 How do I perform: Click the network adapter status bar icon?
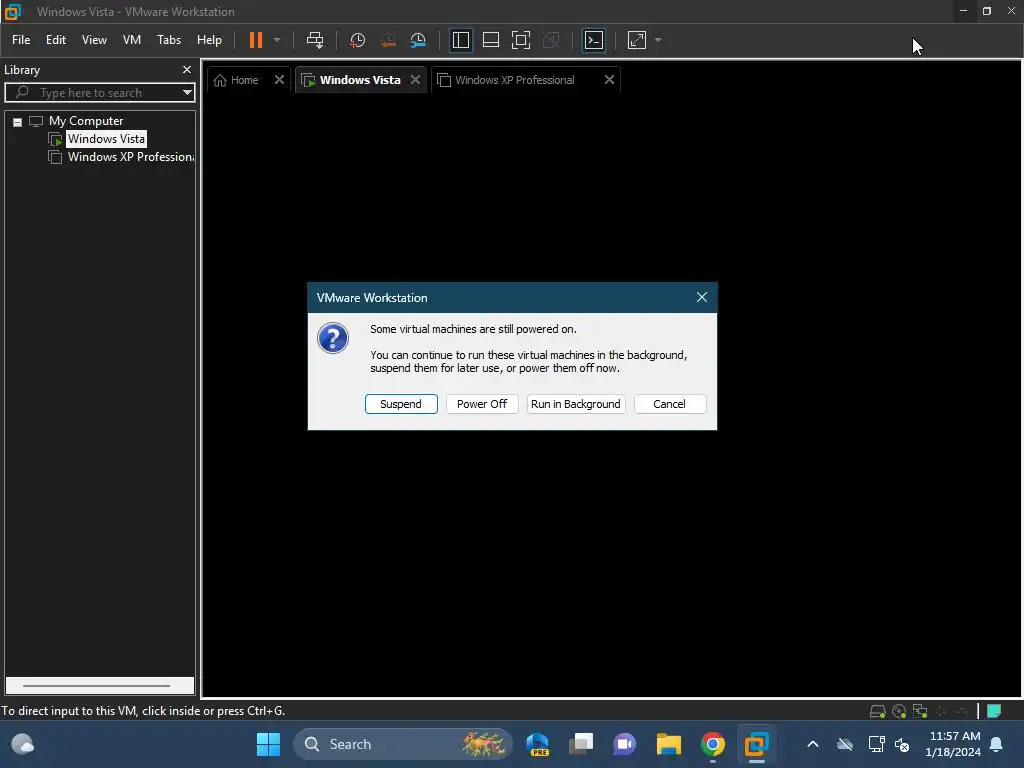click(x=920, y=711)
